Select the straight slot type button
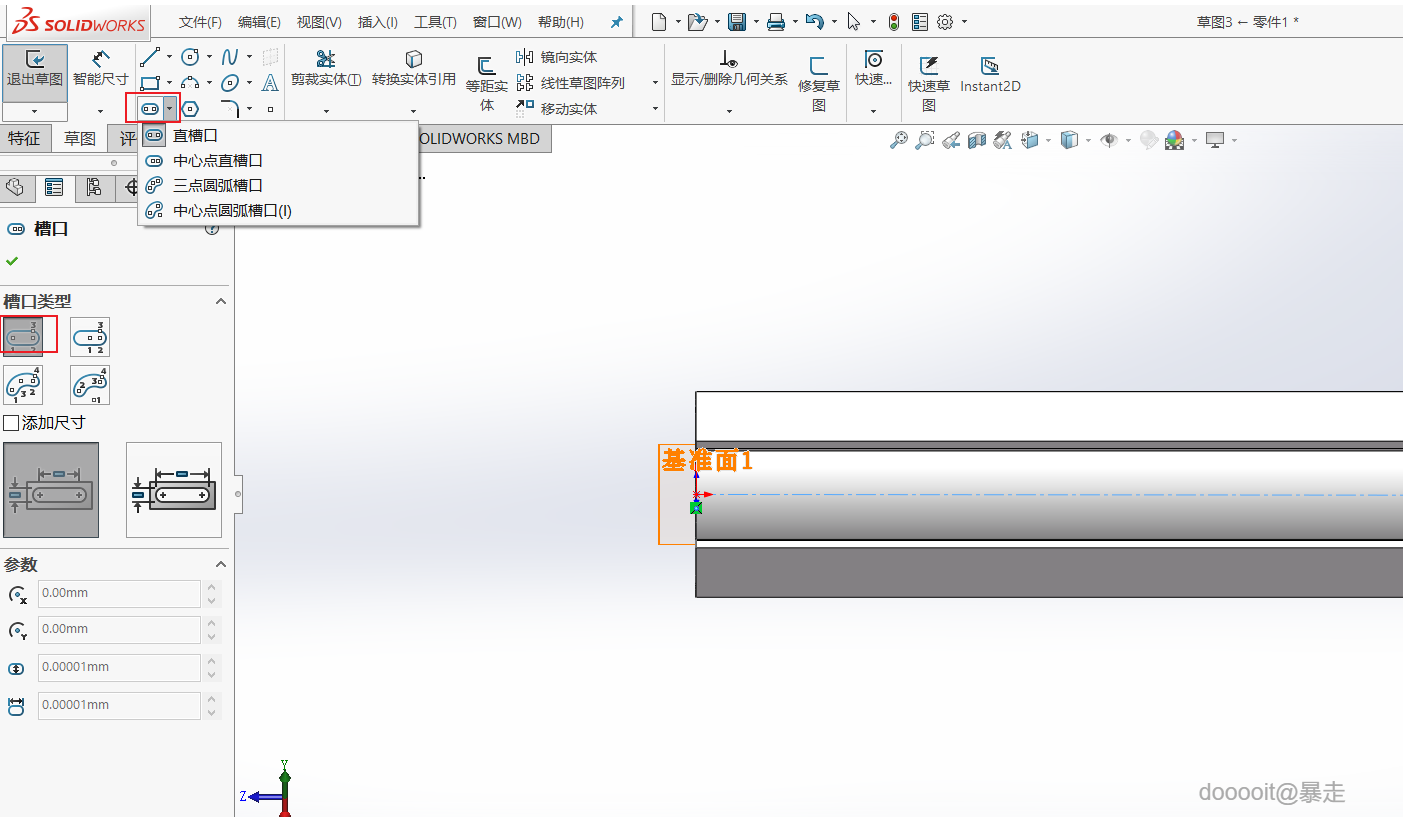Viewport: 1403px width, 817px height. click(x=23, y=337)
